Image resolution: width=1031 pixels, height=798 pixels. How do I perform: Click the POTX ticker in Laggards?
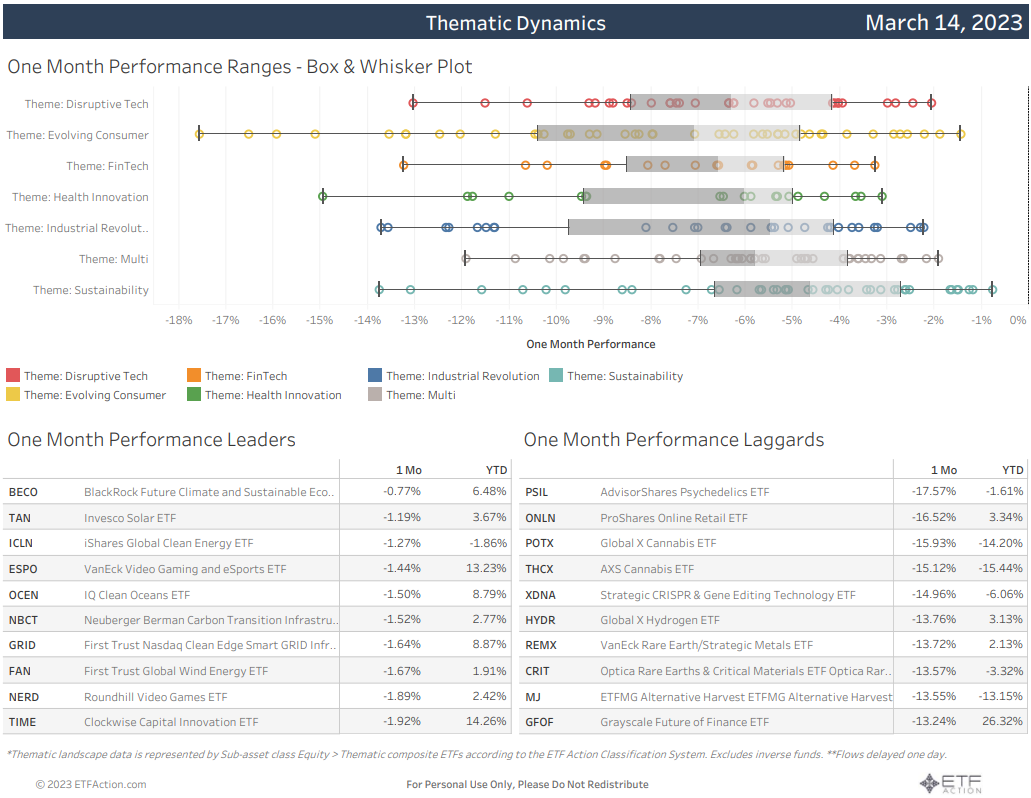pyautogui.click(x=539, y=543)
